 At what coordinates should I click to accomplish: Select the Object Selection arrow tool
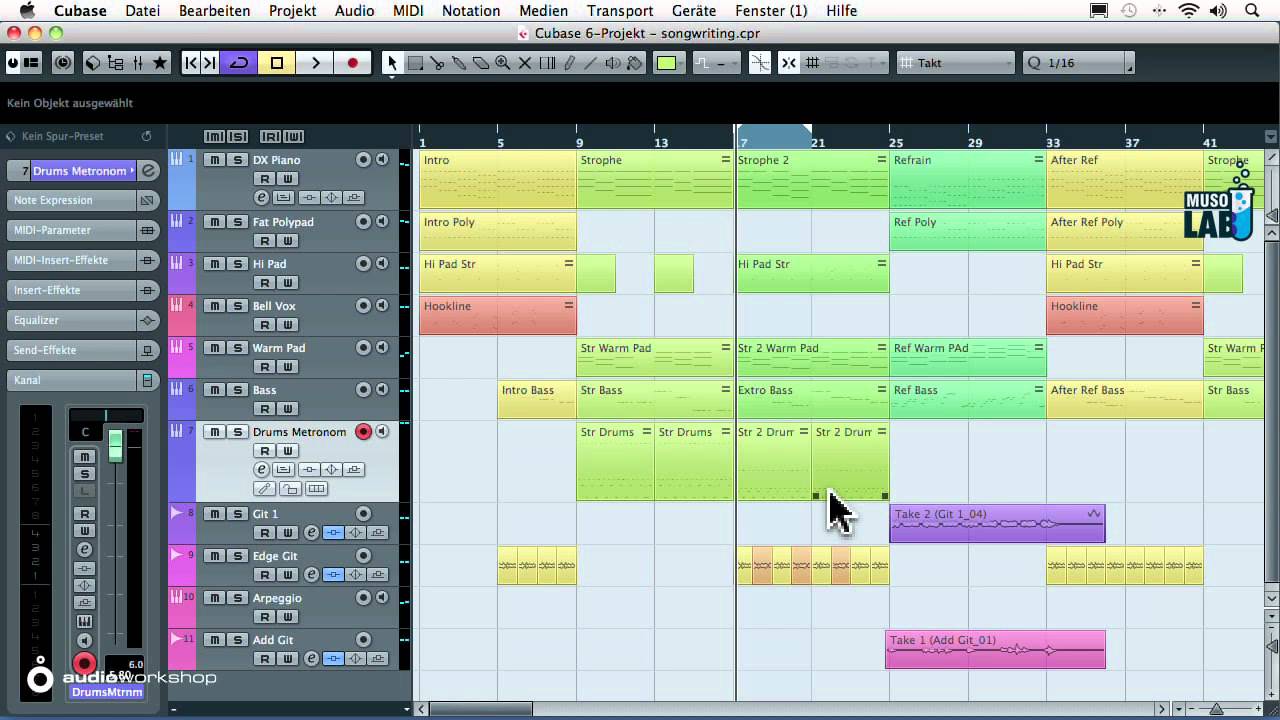point(392,63)
